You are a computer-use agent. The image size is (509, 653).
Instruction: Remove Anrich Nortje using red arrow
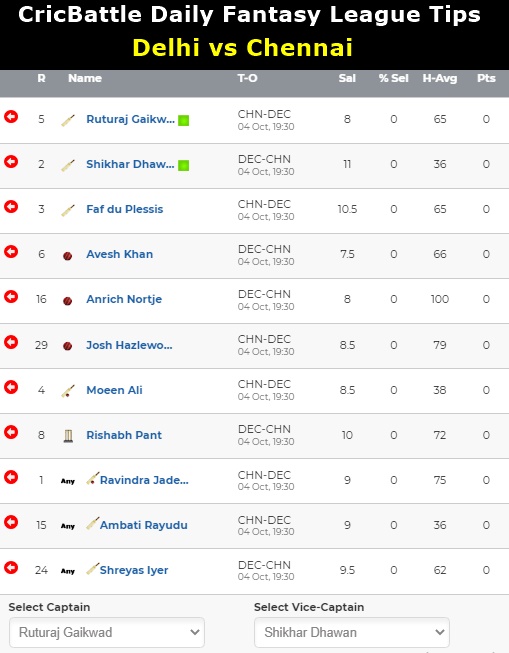(x=11, y=297)
